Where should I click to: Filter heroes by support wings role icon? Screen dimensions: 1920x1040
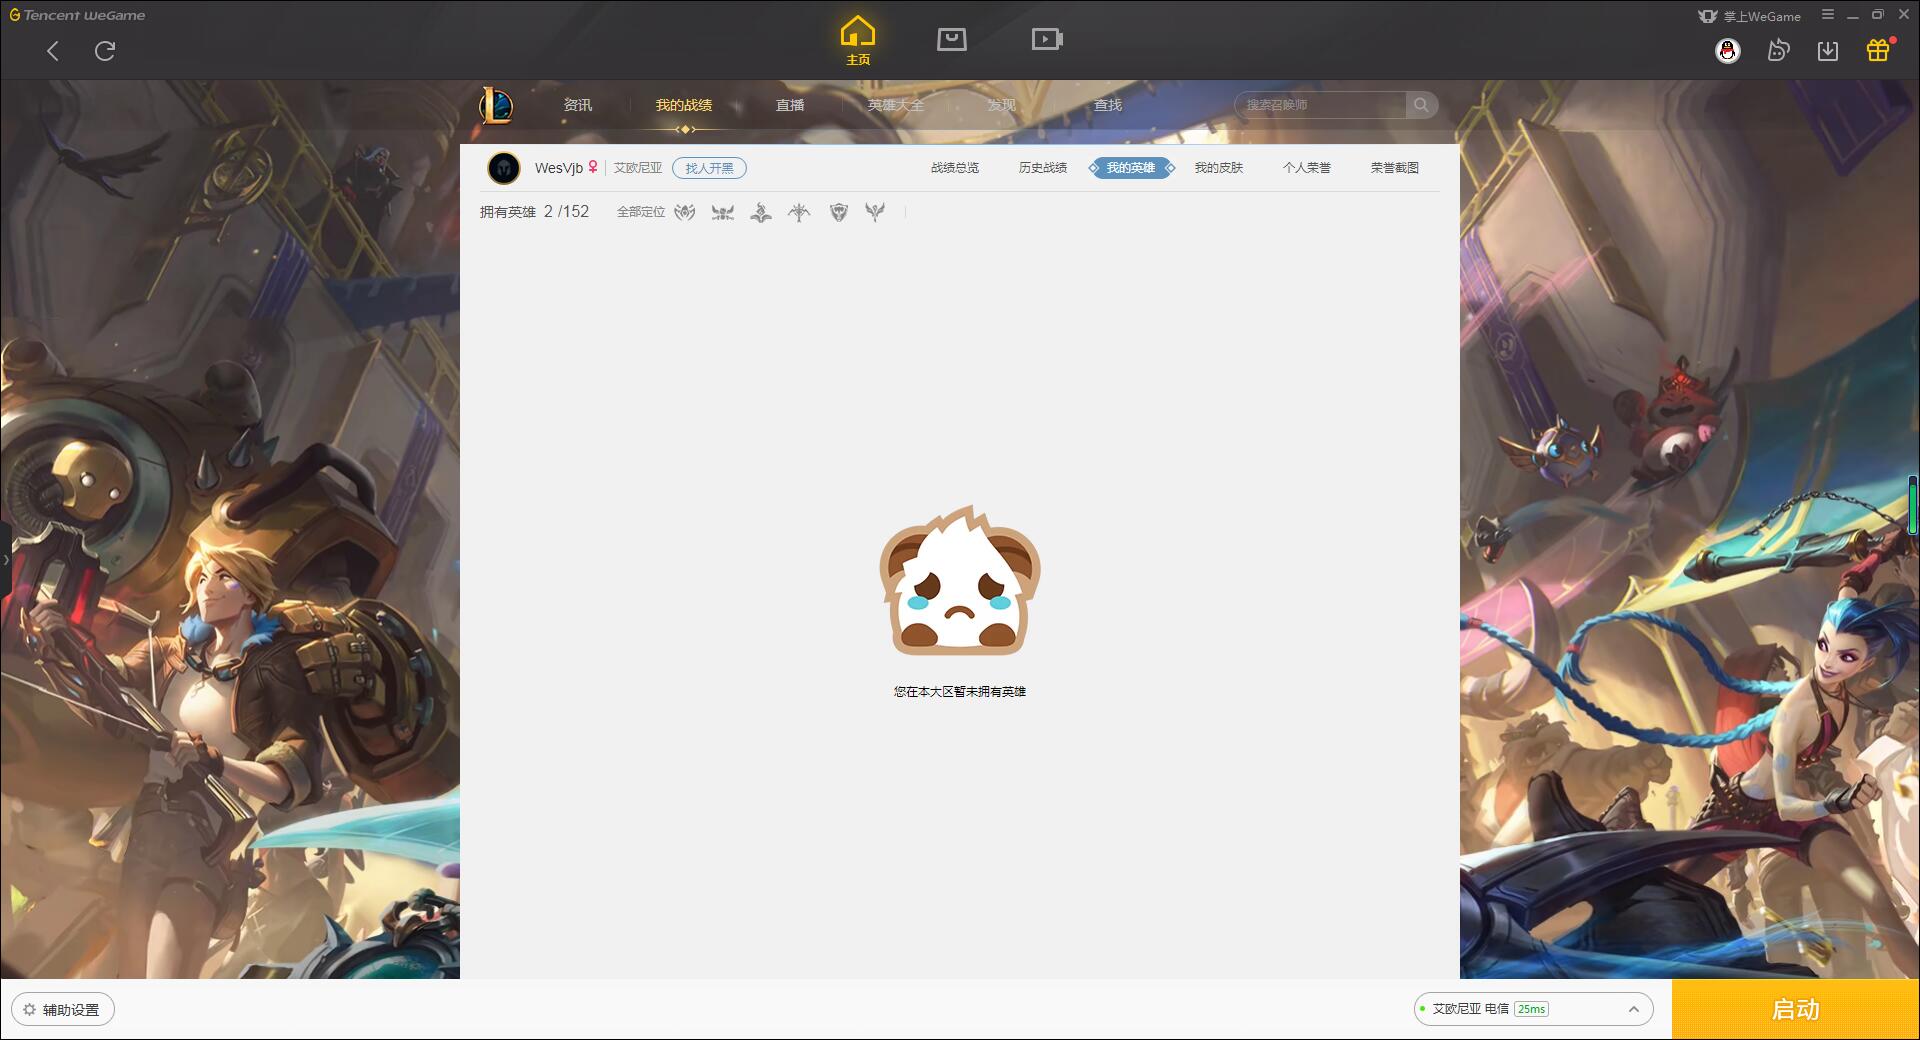[875, 212]
